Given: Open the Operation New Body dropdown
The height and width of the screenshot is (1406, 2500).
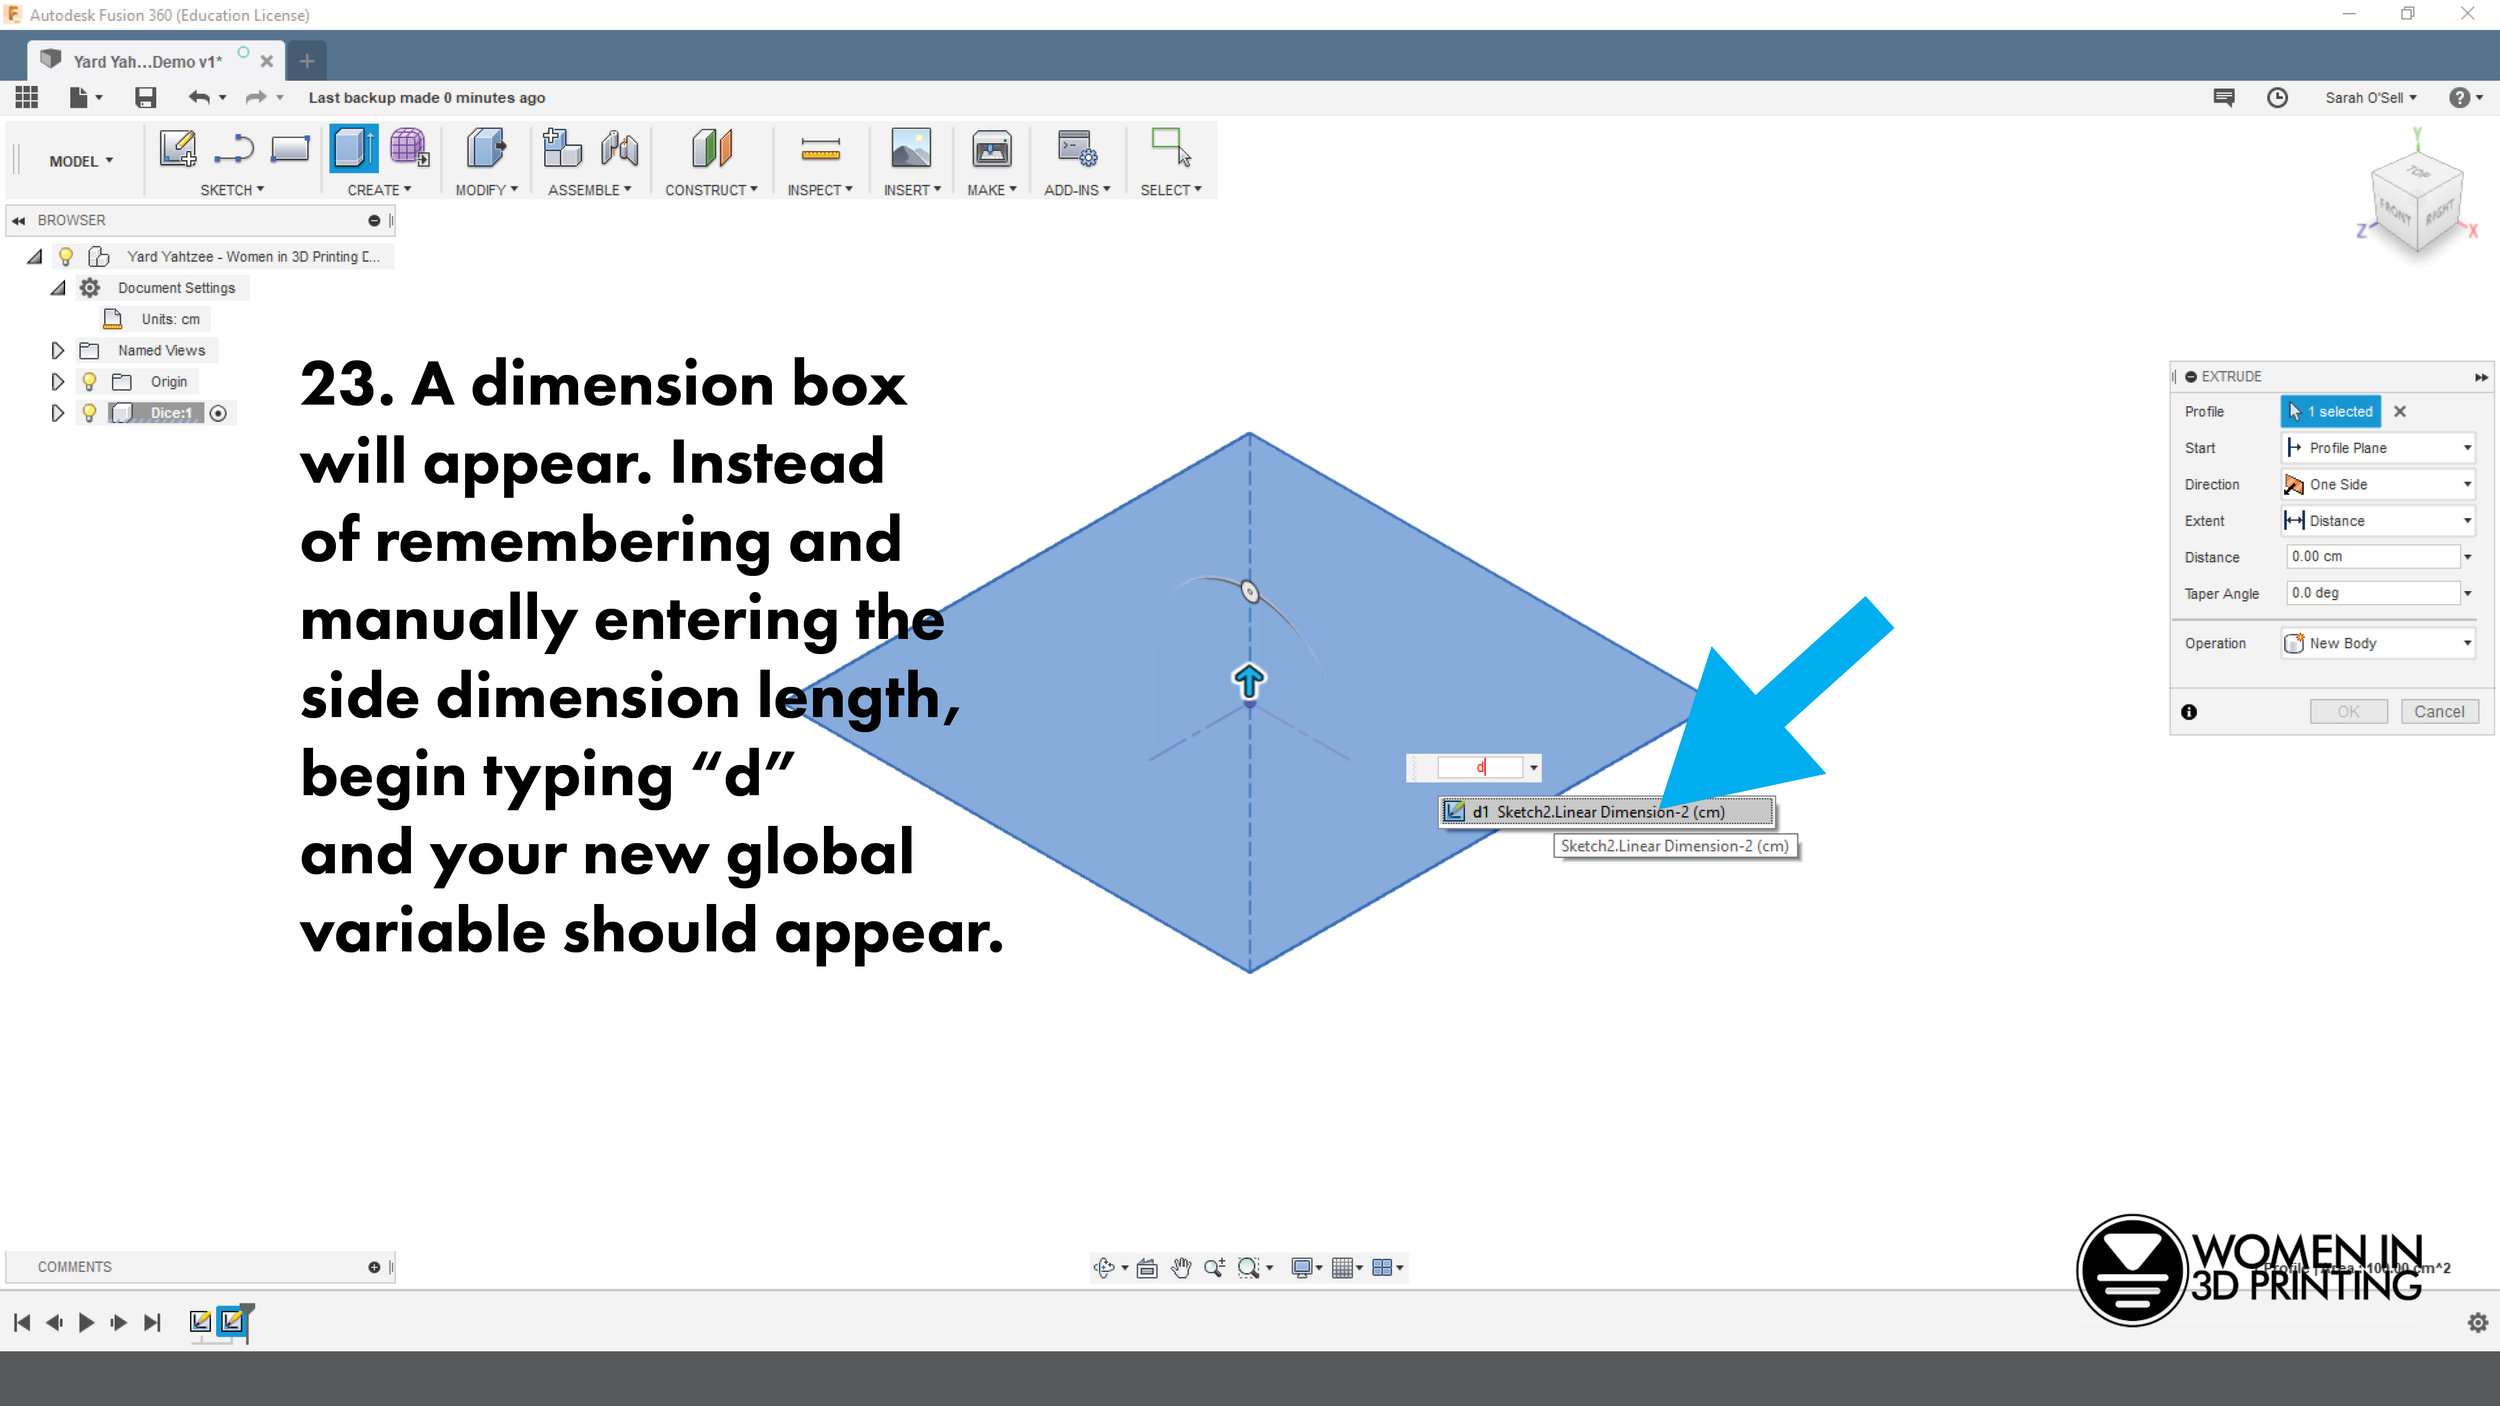Looking at the screenshot, I should point(2378,643).
